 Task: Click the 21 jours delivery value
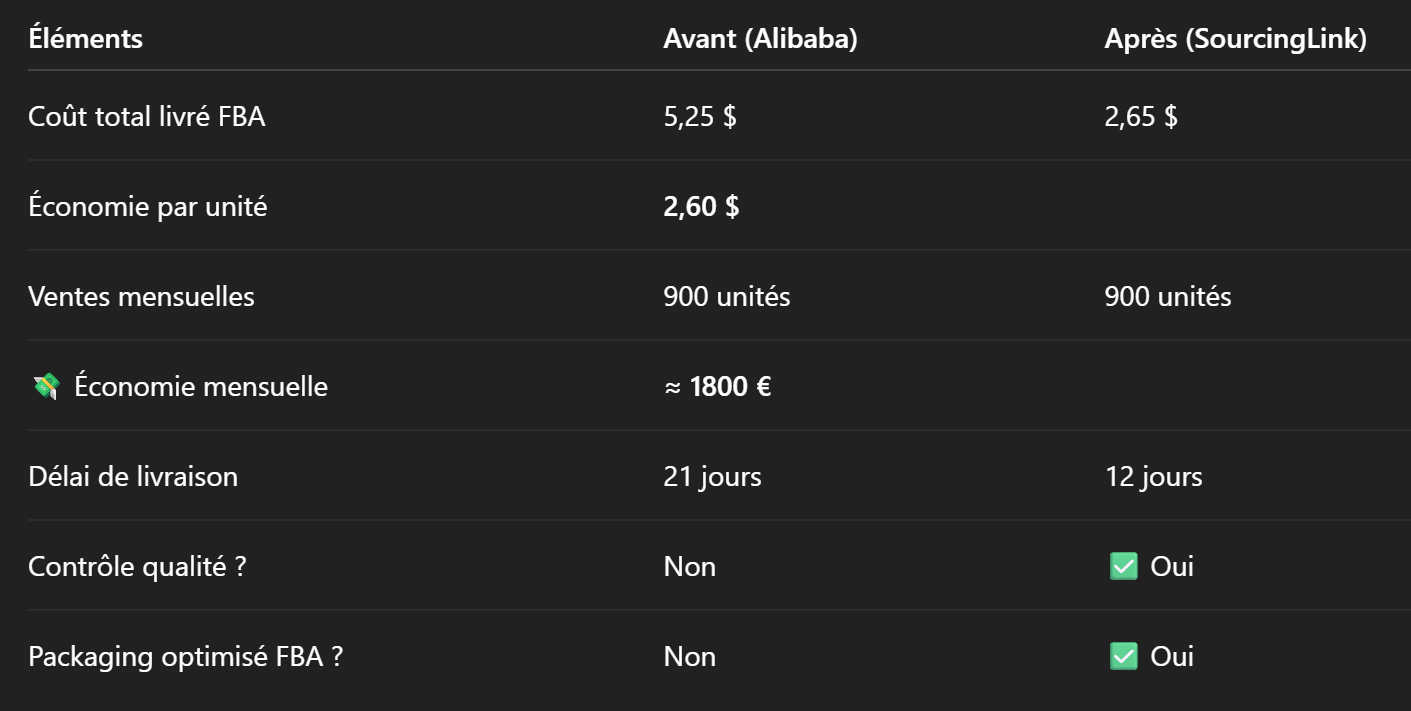(712, 477)
